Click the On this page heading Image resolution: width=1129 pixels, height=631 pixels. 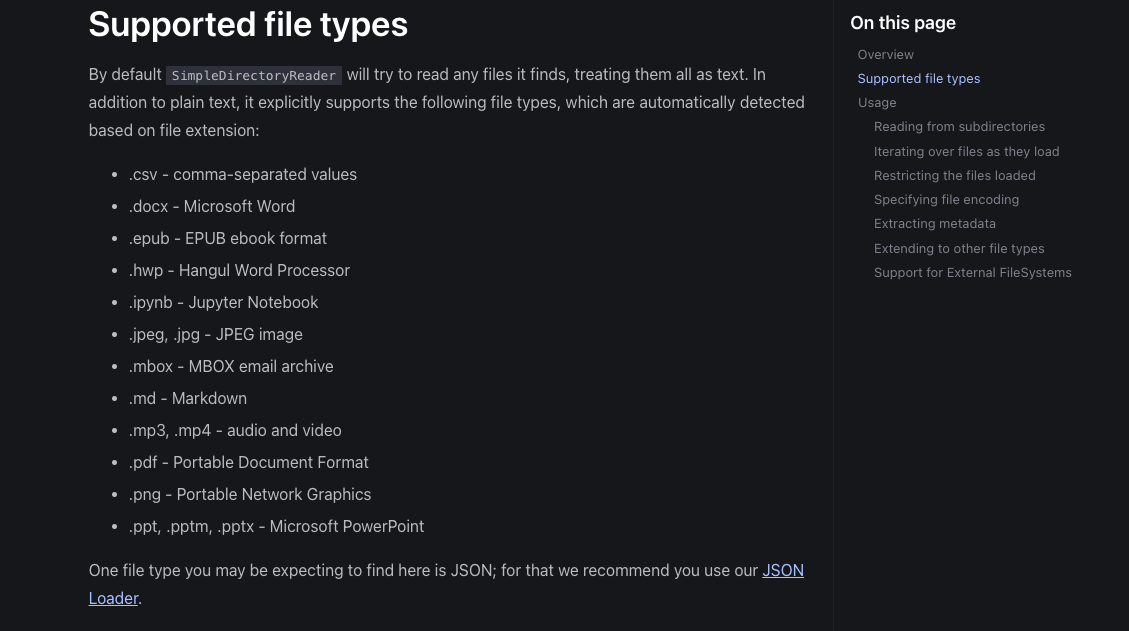point(902,23)
